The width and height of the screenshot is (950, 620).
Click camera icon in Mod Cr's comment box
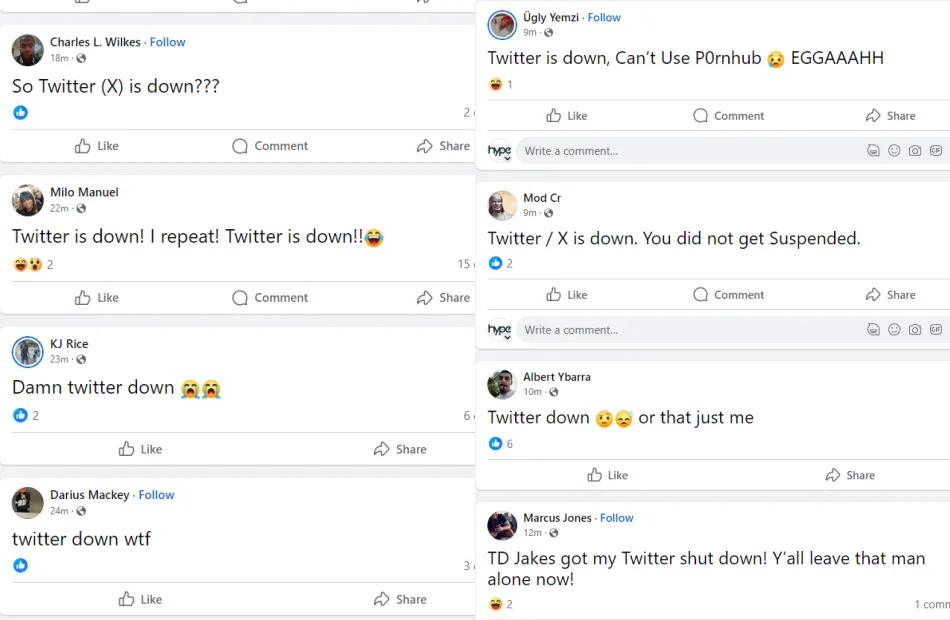pyautogui.click(x=915, y=330)
